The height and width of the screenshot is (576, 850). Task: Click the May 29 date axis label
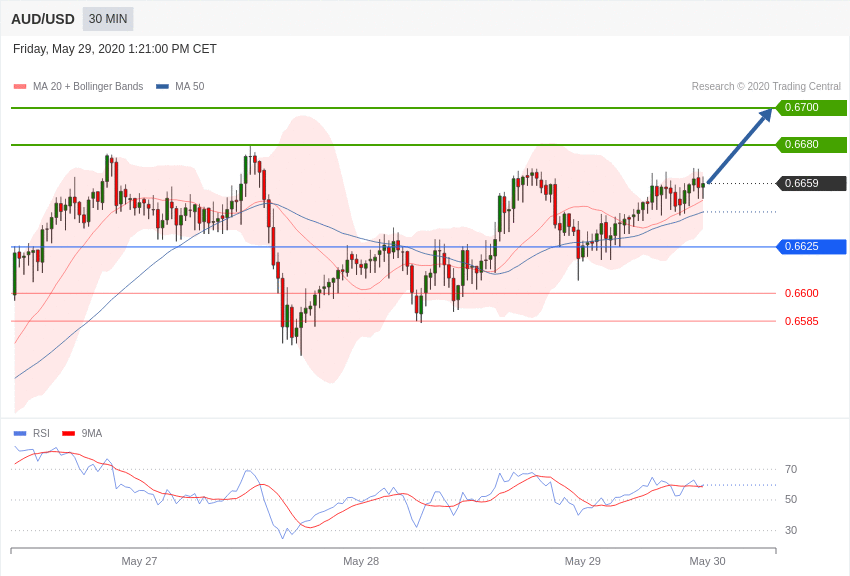(583, 561)
